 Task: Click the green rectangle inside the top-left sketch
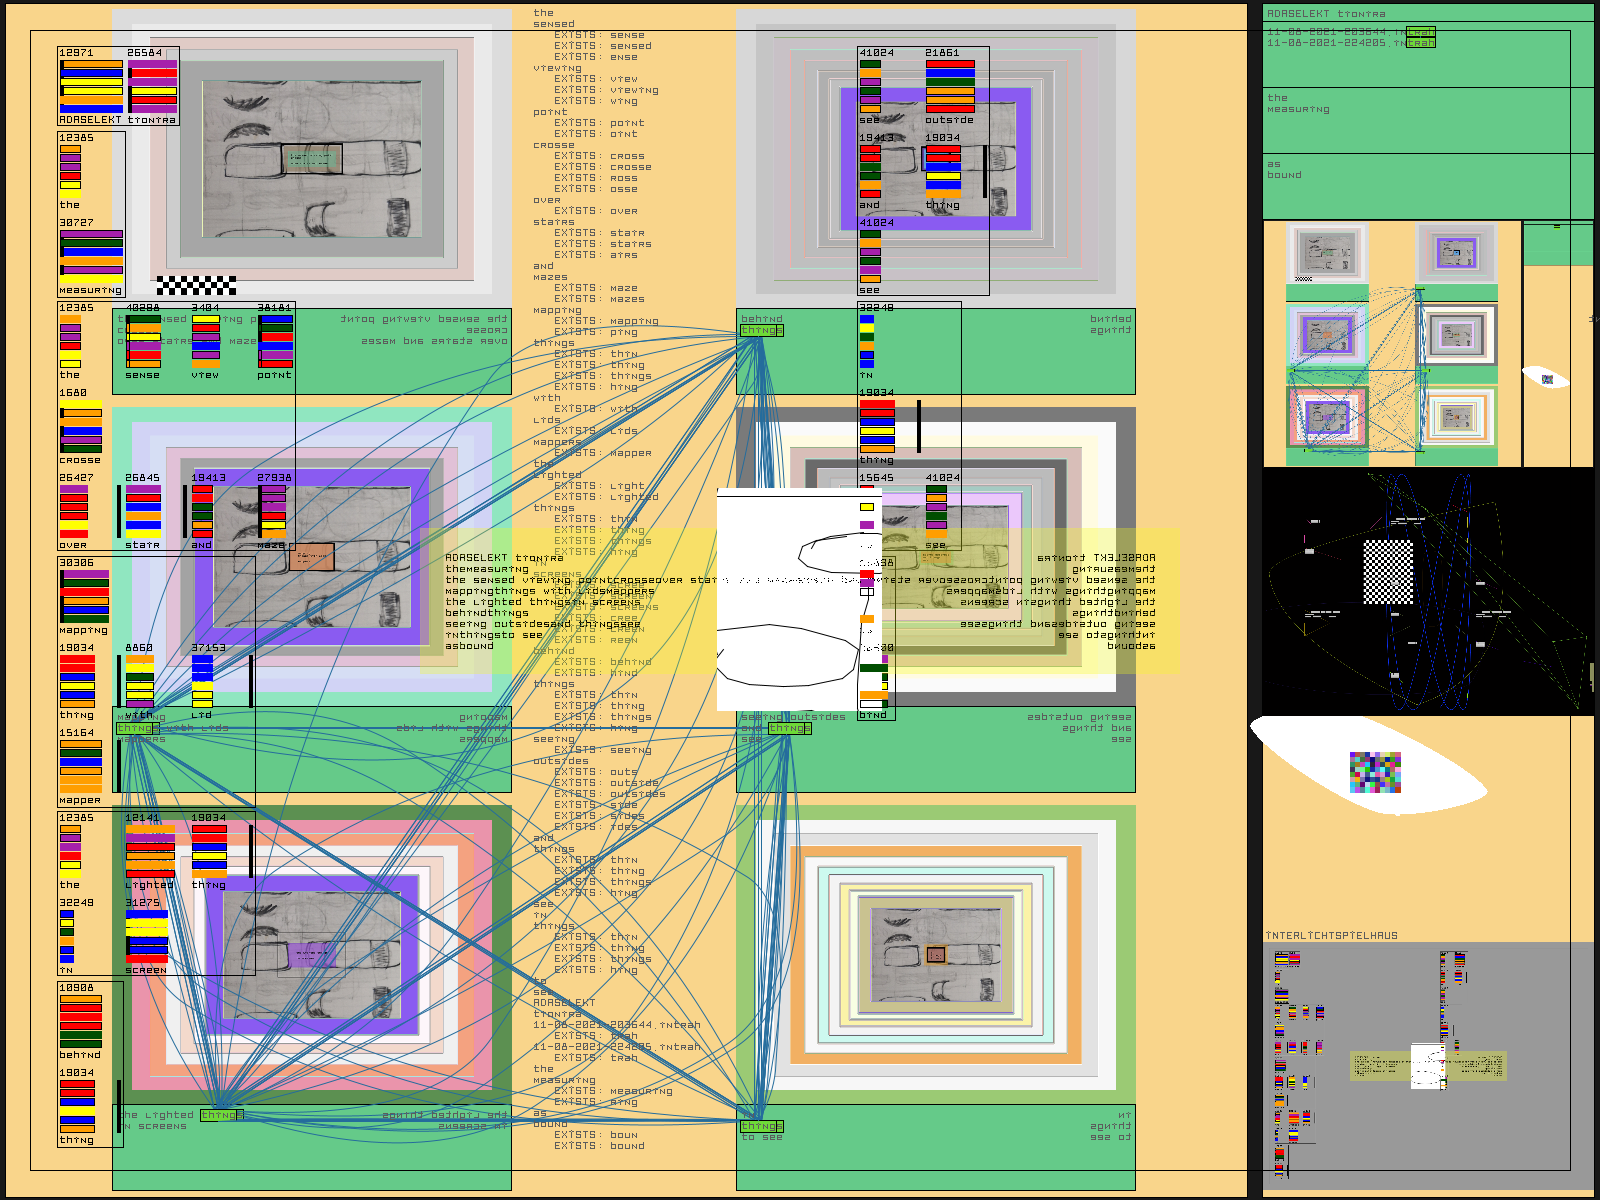tap(312, 159)
